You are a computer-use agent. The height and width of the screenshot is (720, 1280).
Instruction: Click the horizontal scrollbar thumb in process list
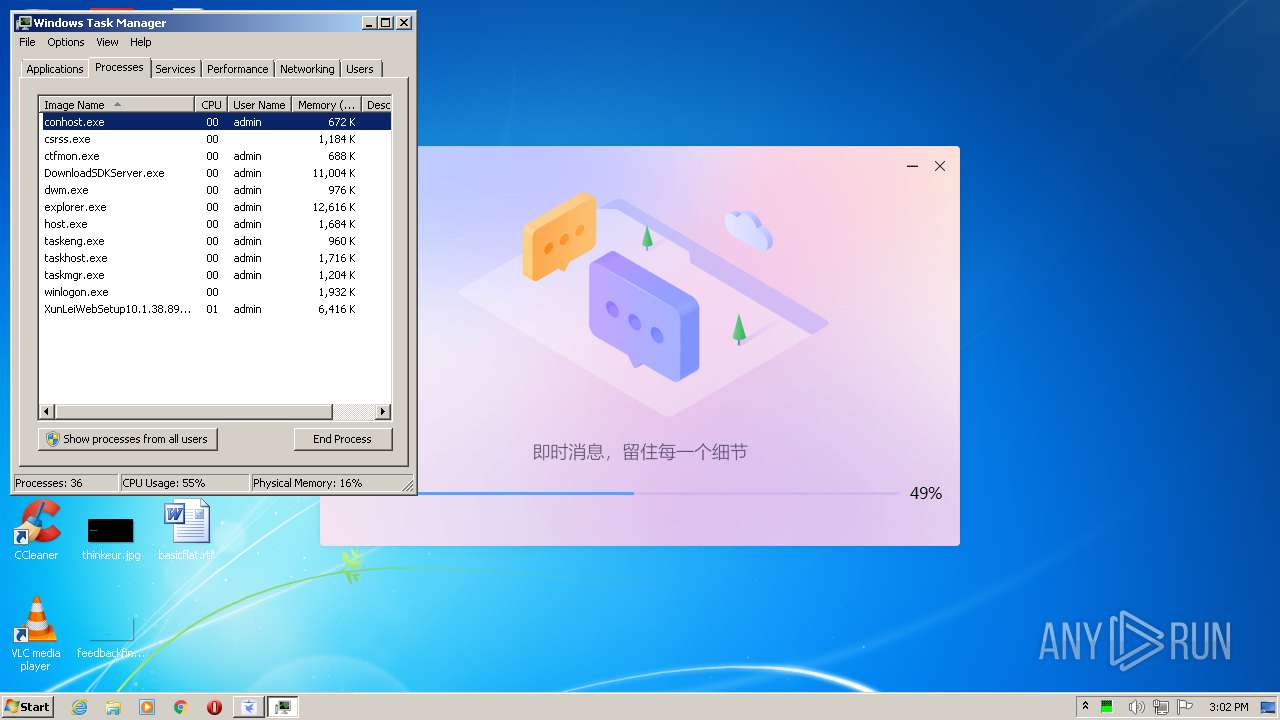click(x=193, y=412)
